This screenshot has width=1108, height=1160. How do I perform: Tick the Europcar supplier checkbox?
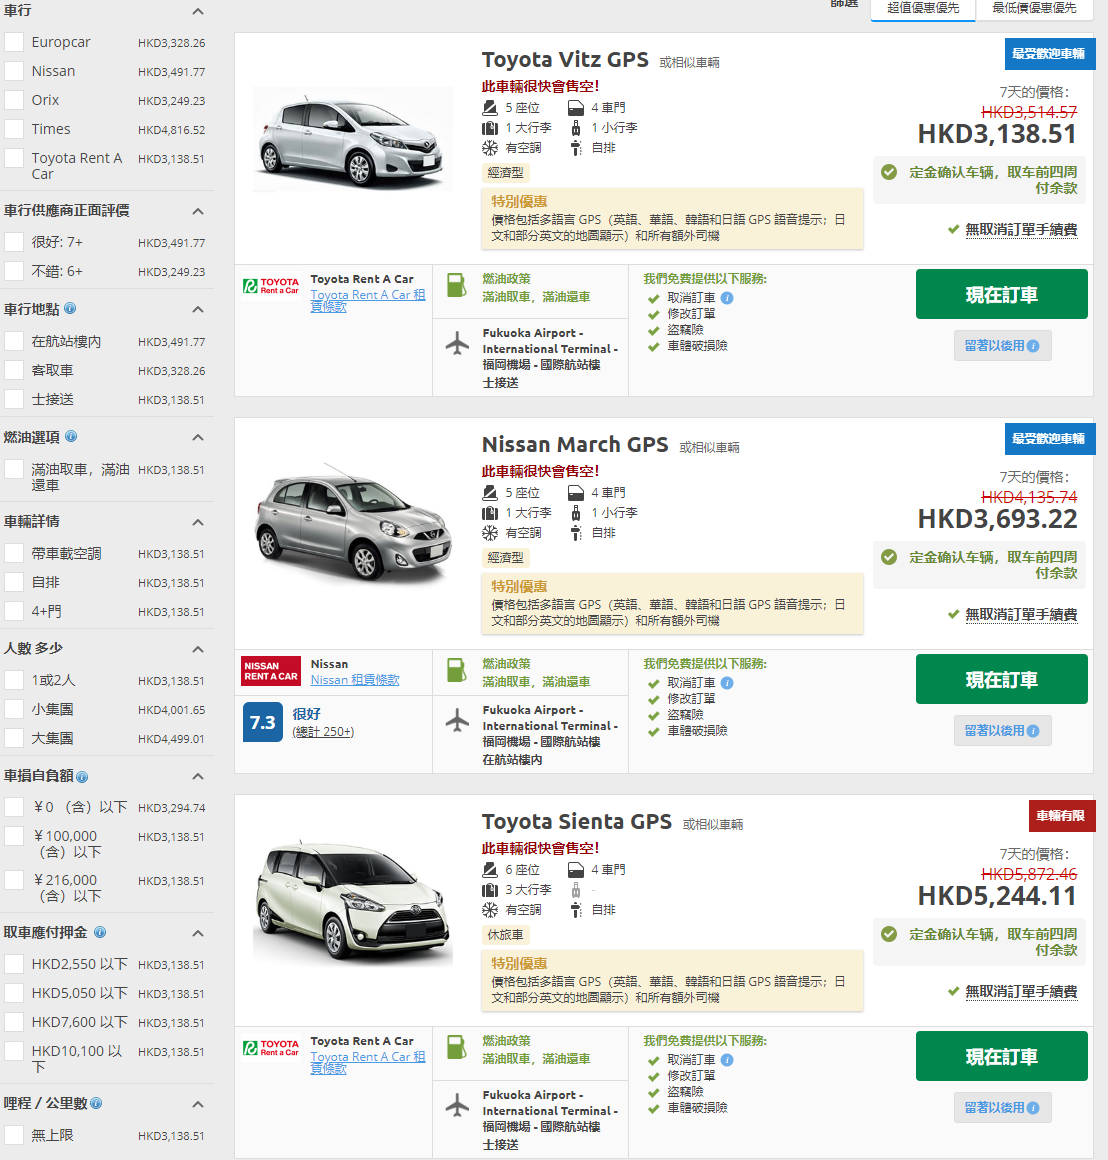tap(14, 41)
